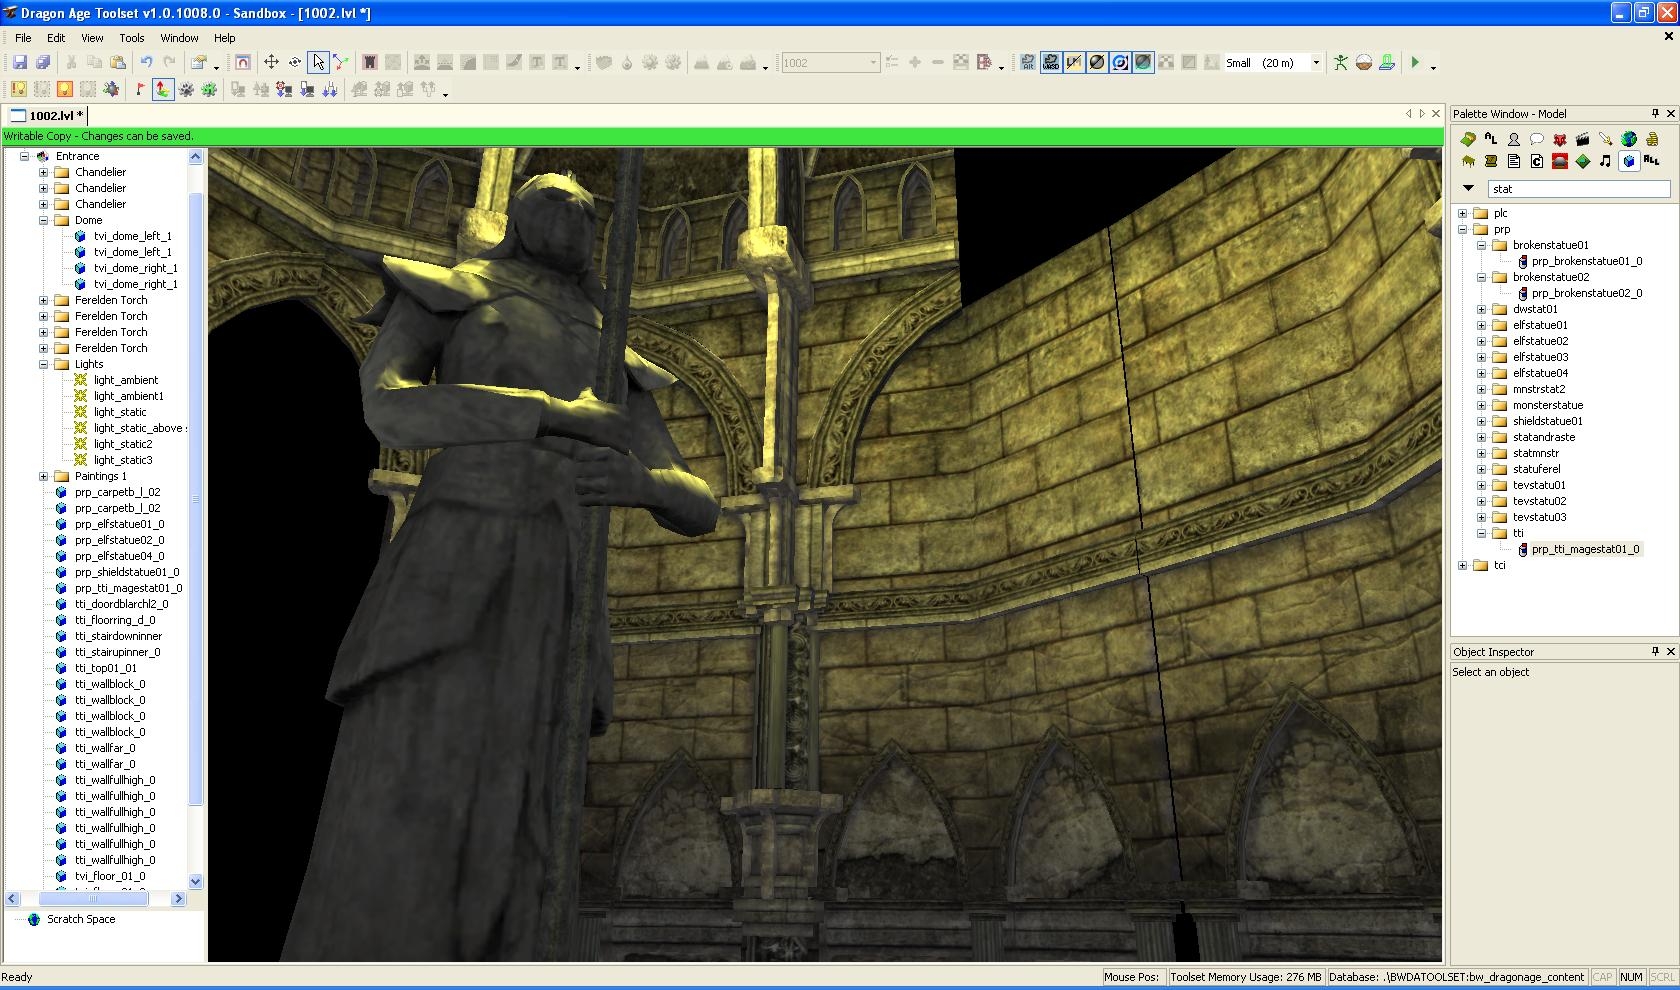
Task: Toggle the highlighted axis gizmo button
Action: point(162,89)
